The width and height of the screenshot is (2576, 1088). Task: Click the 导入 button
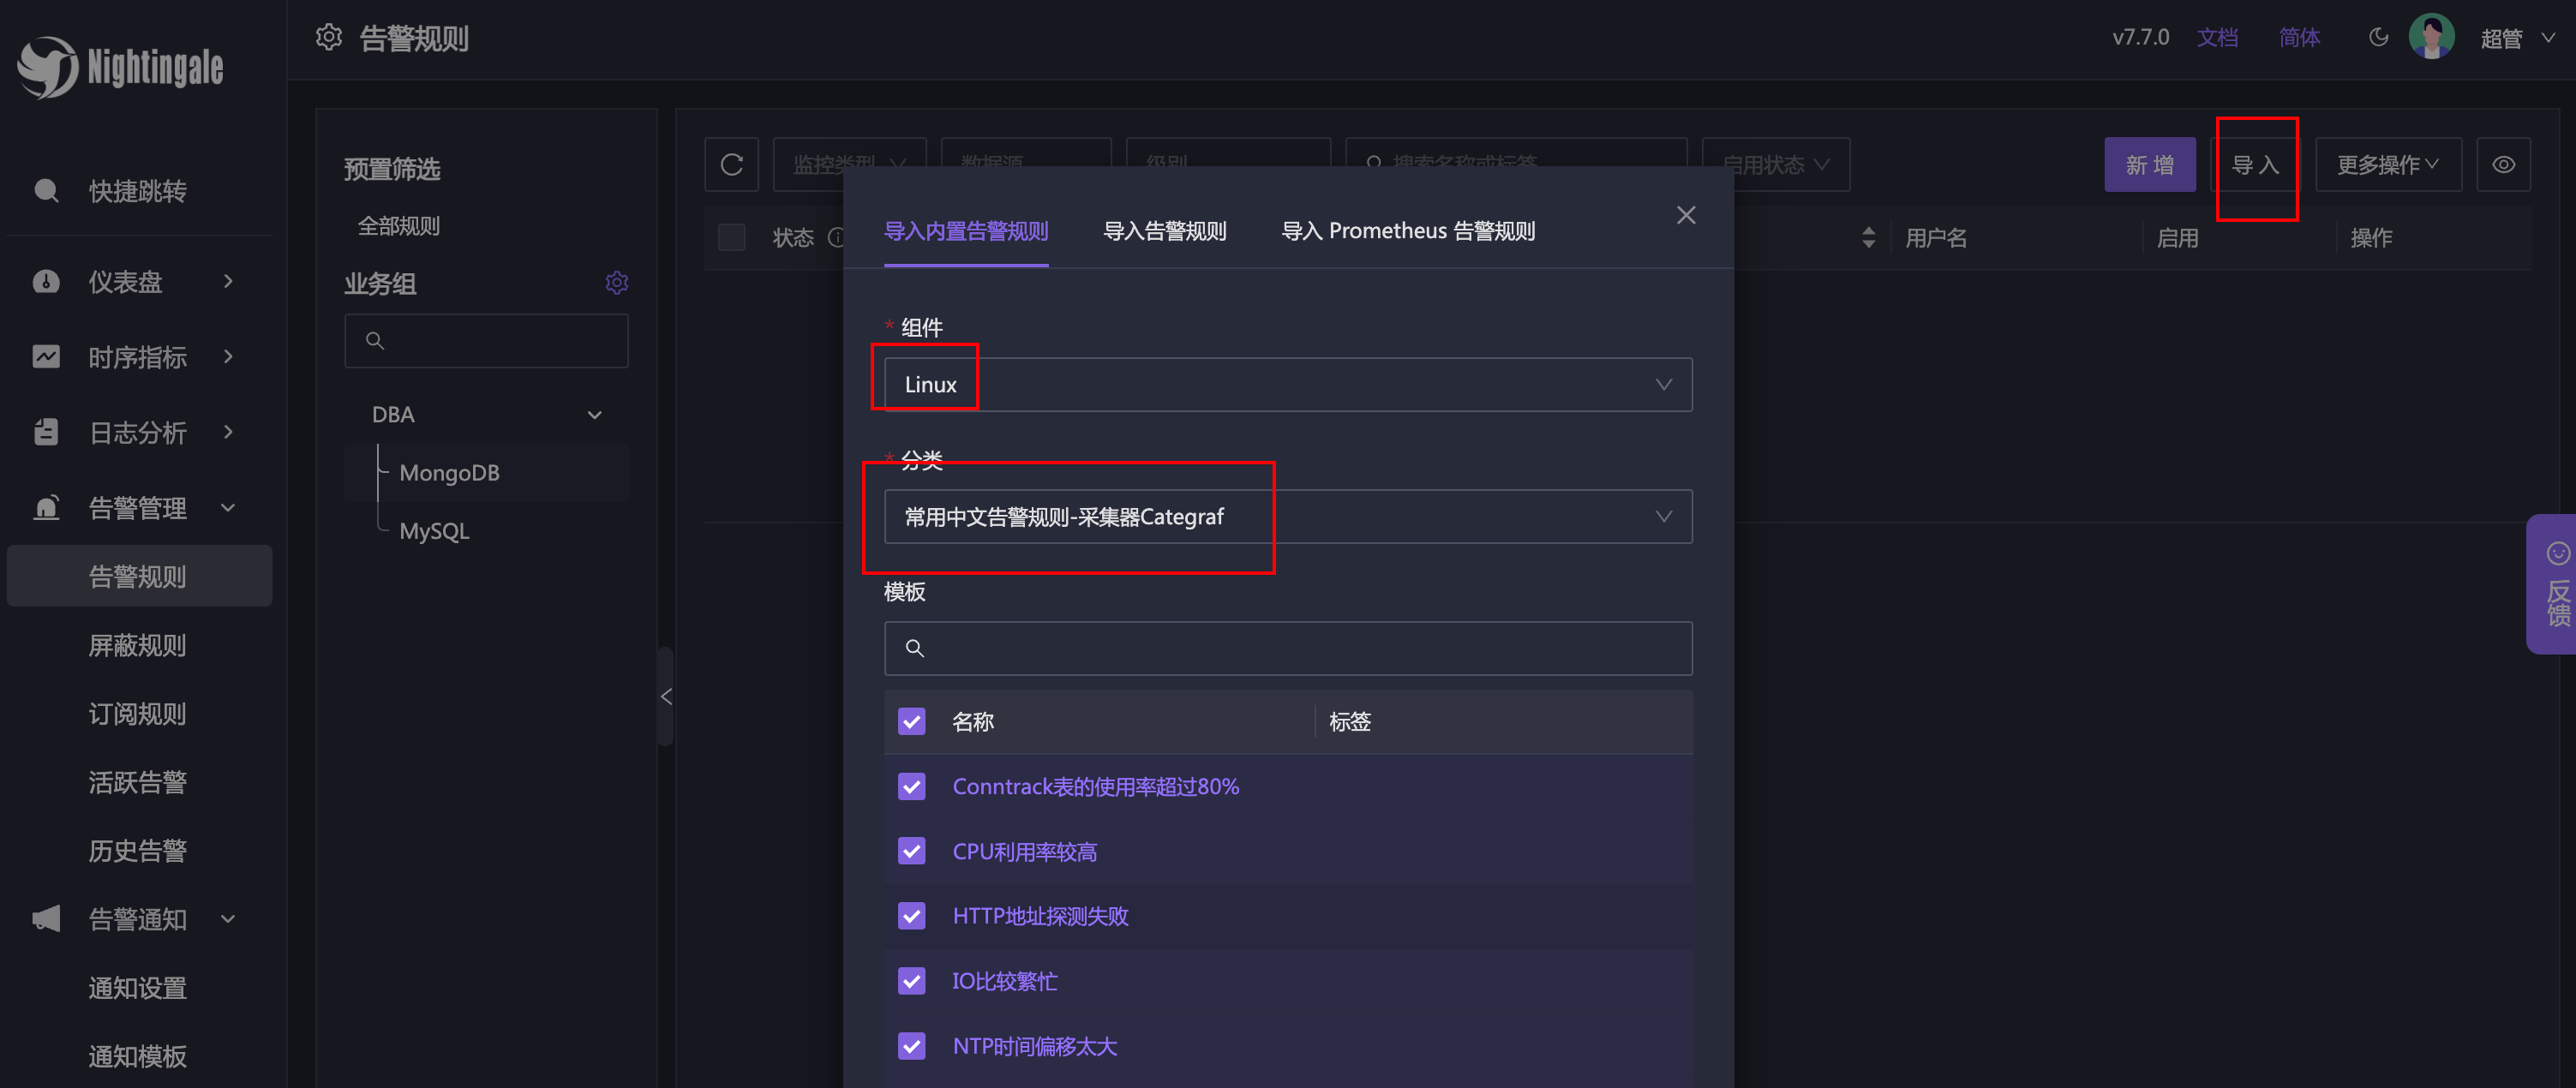tap(2255, 164)
